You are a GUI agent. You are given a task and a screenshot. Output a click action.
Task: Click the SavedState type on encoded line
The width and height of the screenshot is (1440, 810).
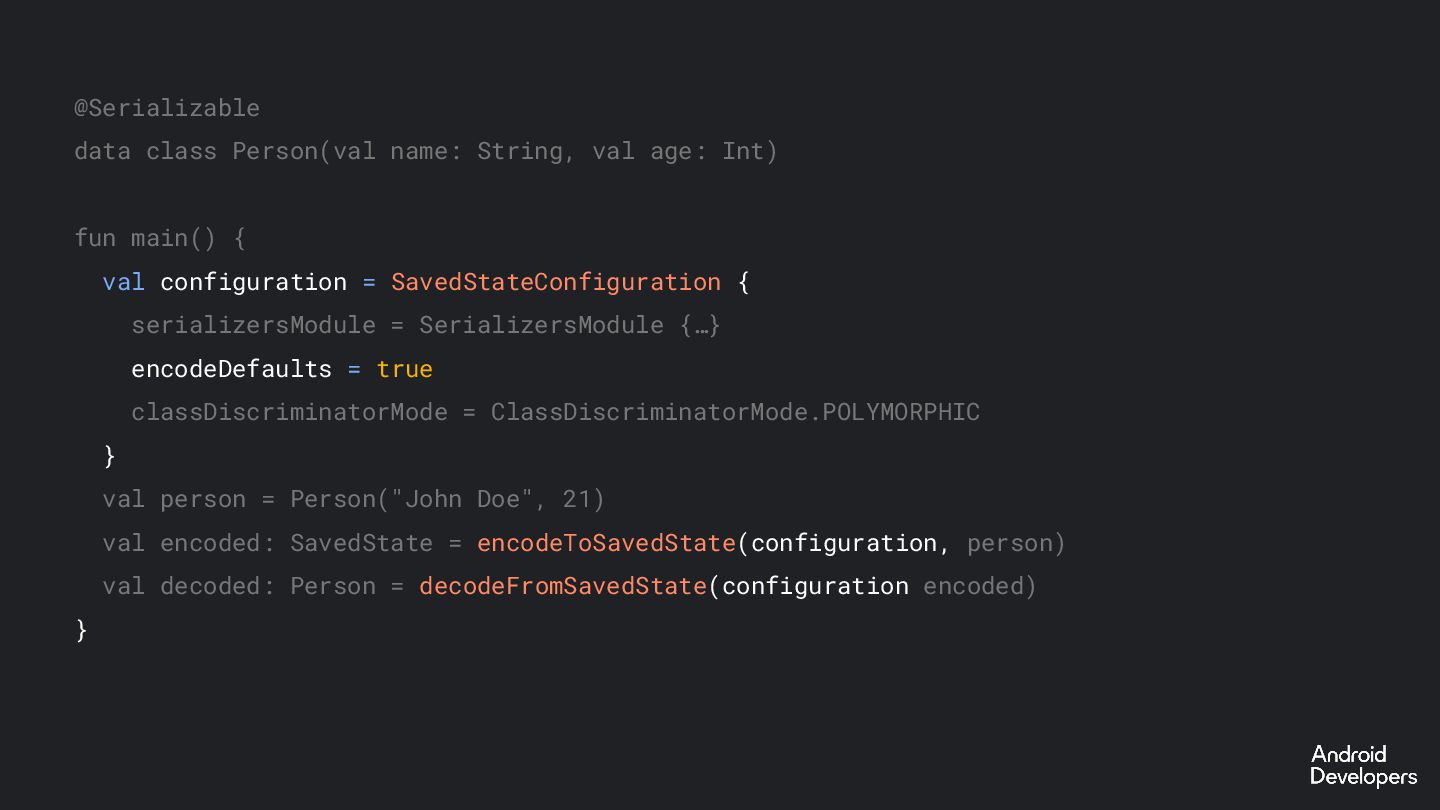pyautogui.click(x=362, y=543)
